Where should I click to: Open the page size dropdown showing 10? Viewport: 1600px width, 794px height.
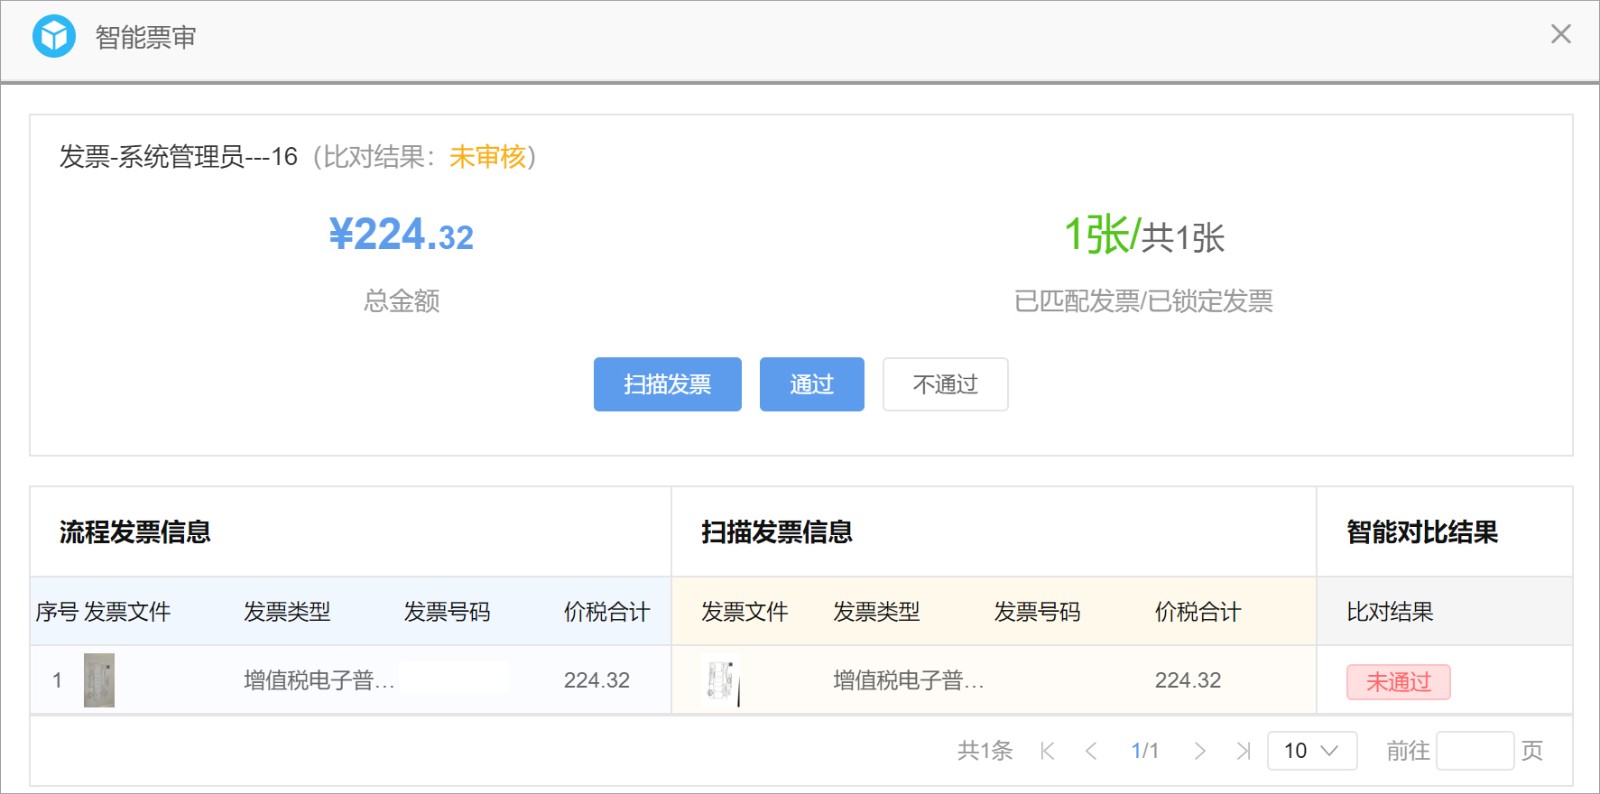(1312, 751)
